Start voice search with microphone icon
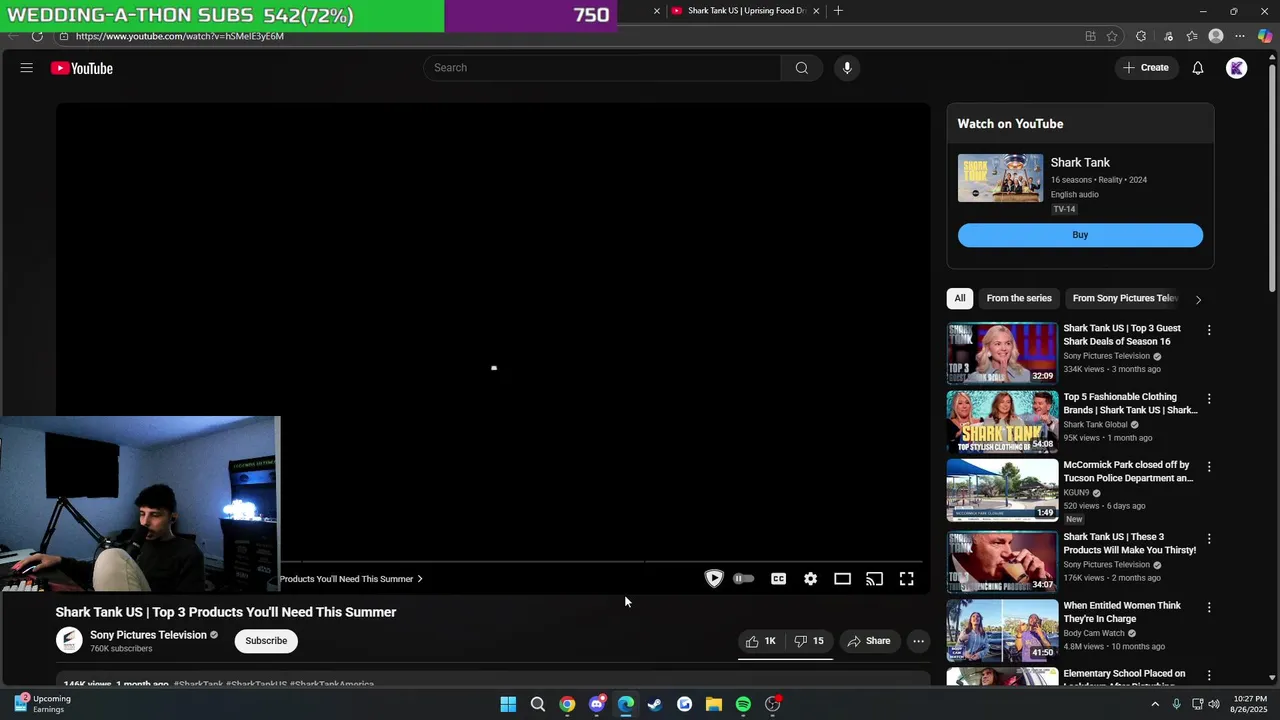 (x=847, y=68)
